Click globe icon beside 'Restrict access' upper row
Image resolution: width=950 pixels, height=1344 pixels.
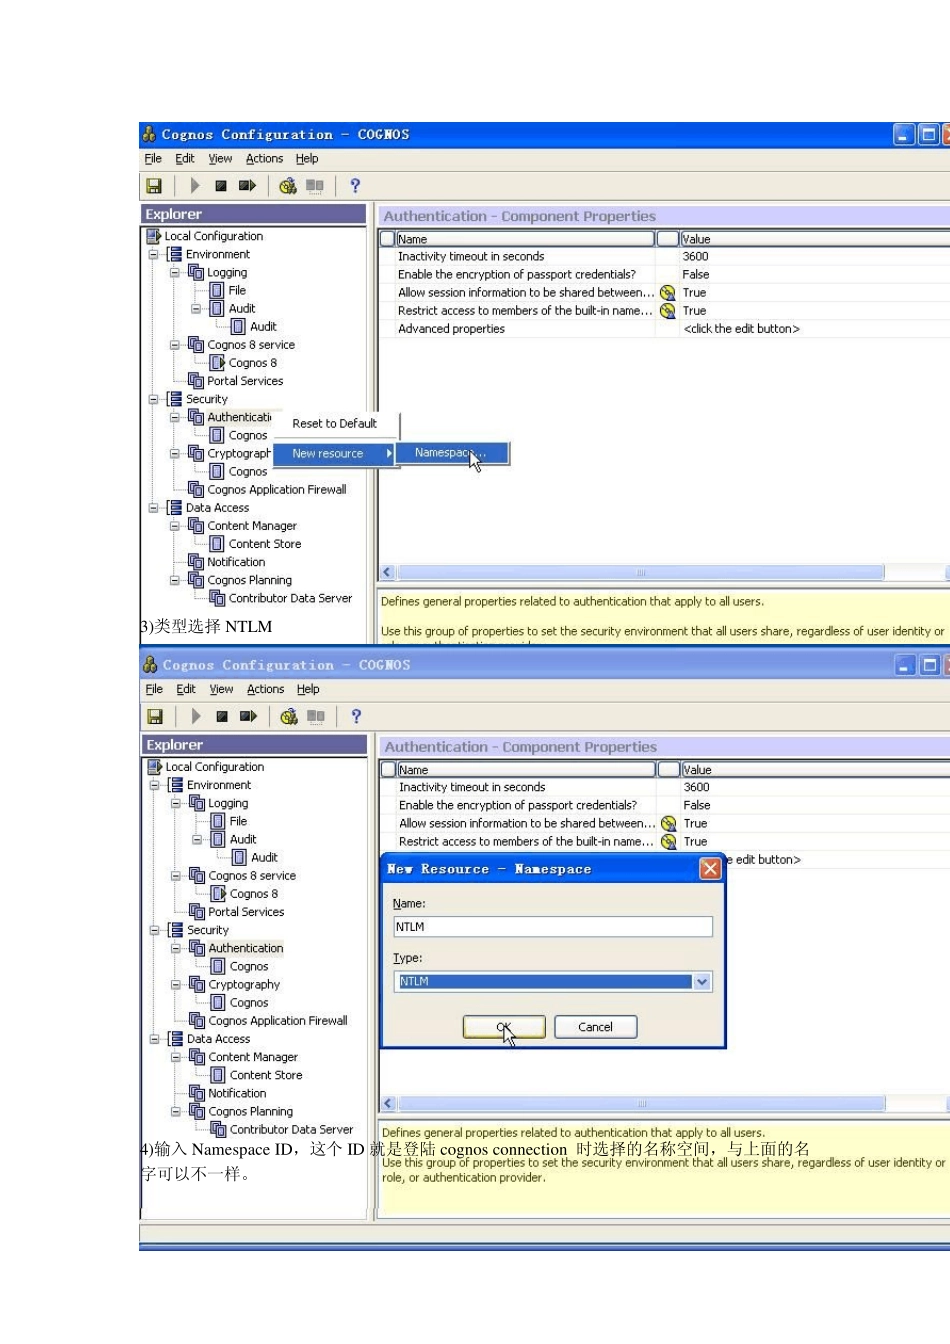coord(668,311)
